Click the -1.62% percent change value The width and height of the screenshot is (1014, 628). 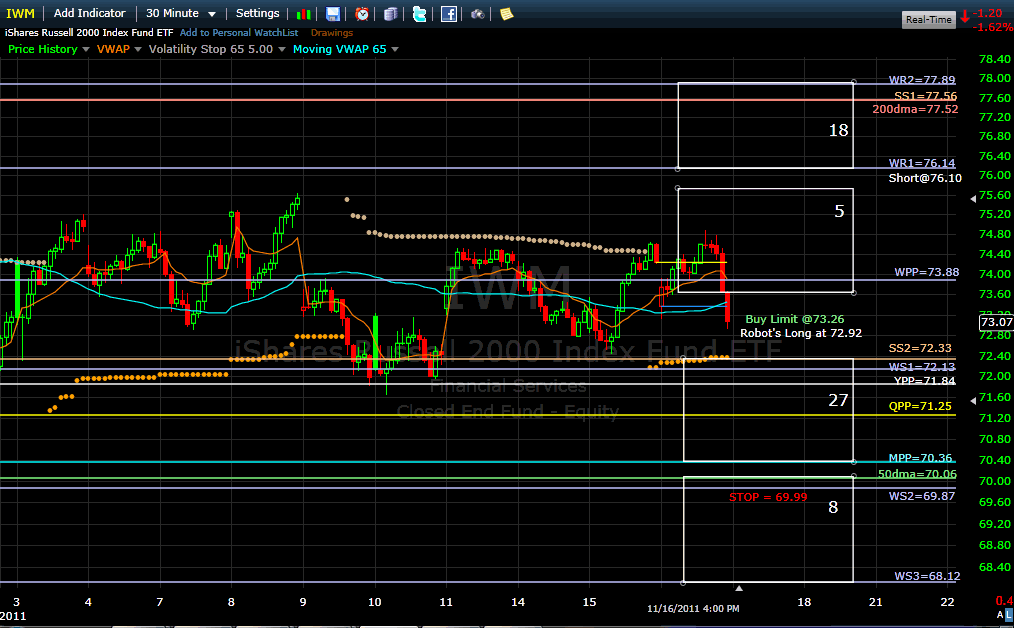point(993,27)
